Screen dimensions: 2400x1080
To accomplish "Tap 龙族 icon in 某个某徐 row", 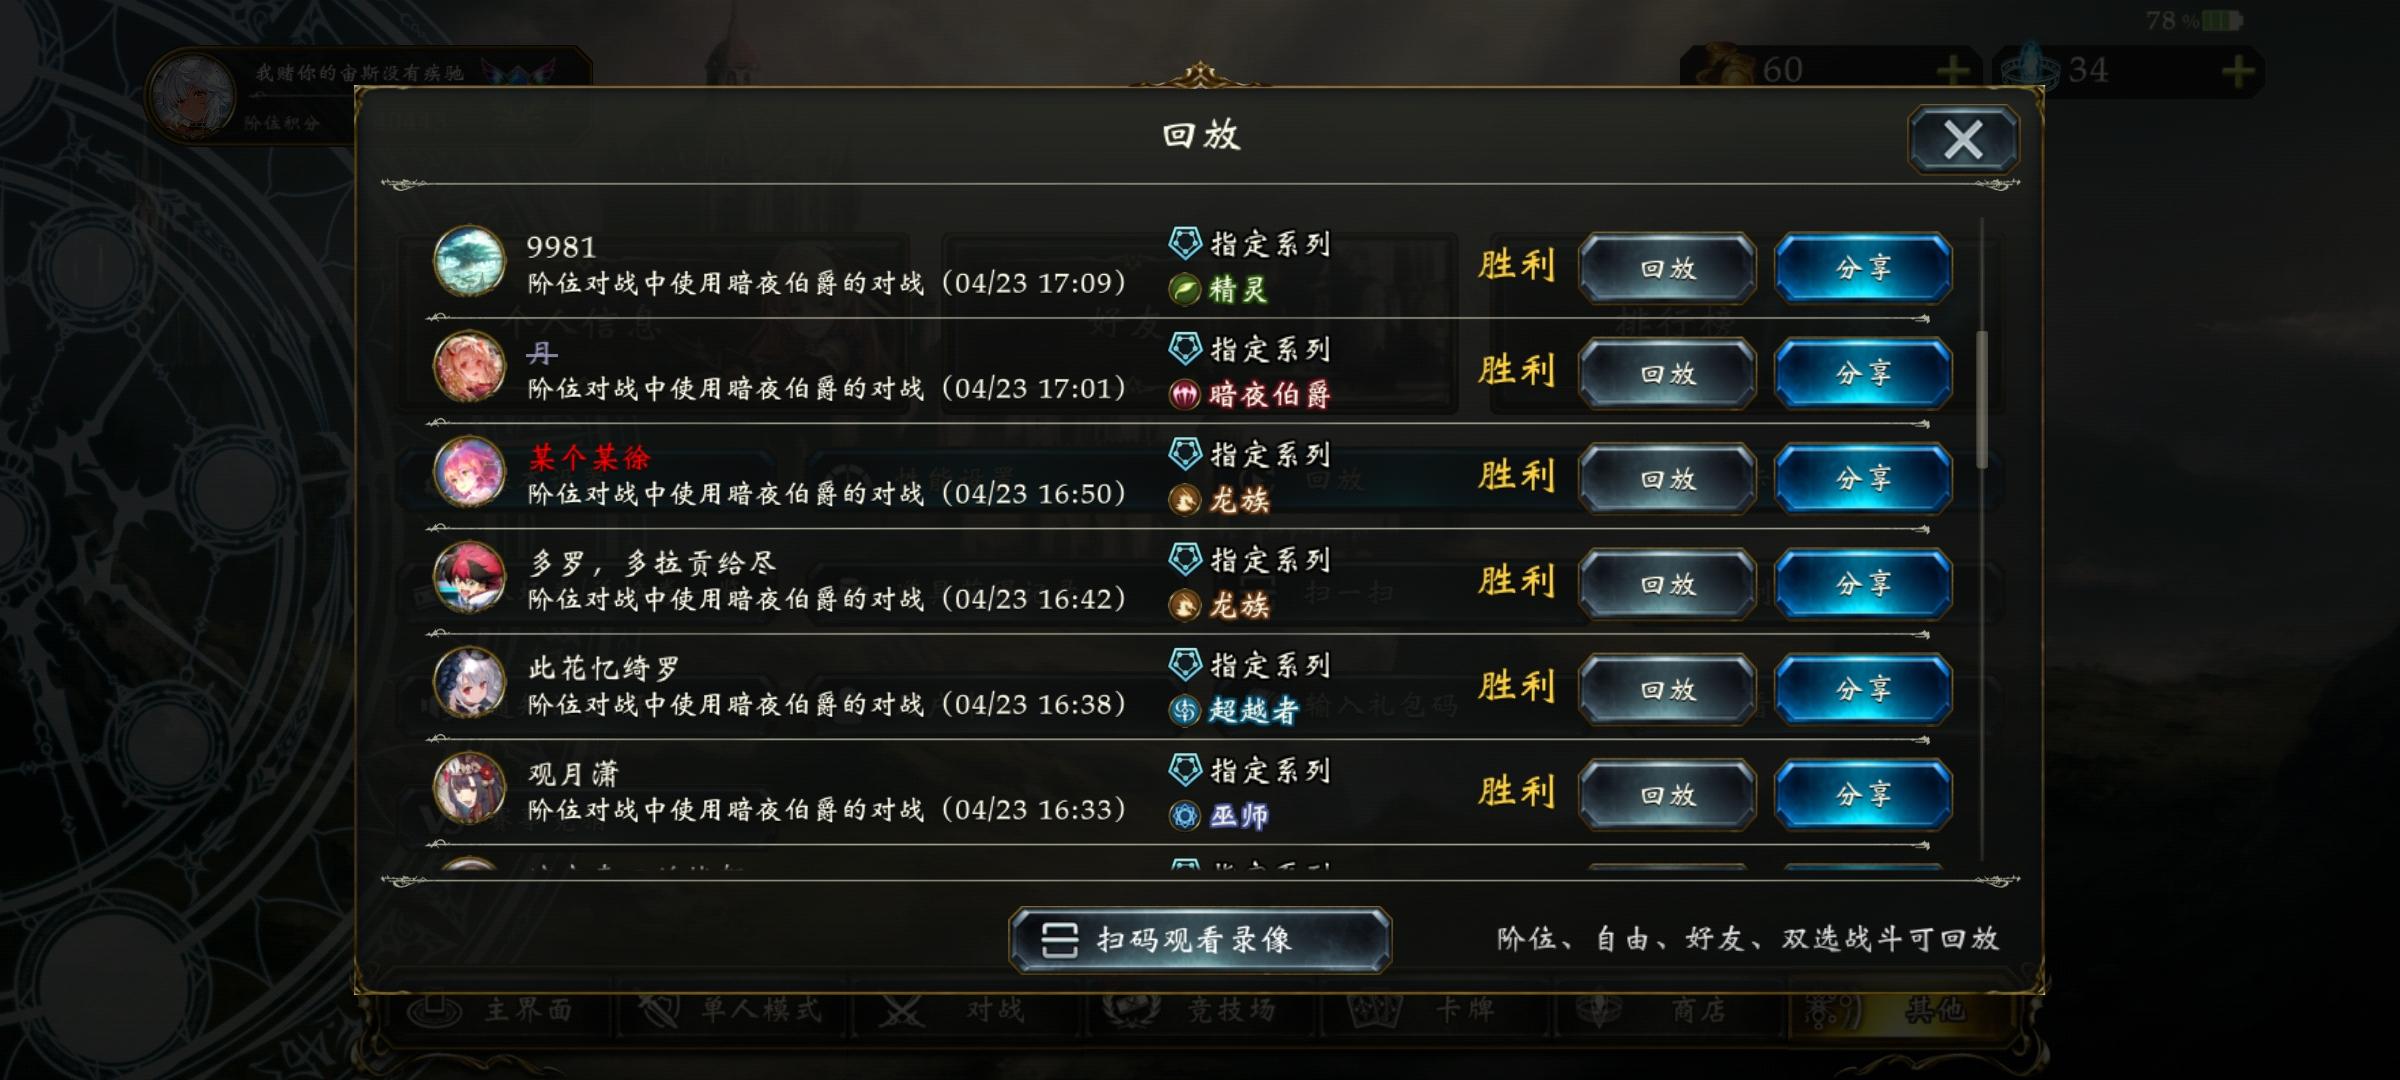I will tap(1185, 500).
